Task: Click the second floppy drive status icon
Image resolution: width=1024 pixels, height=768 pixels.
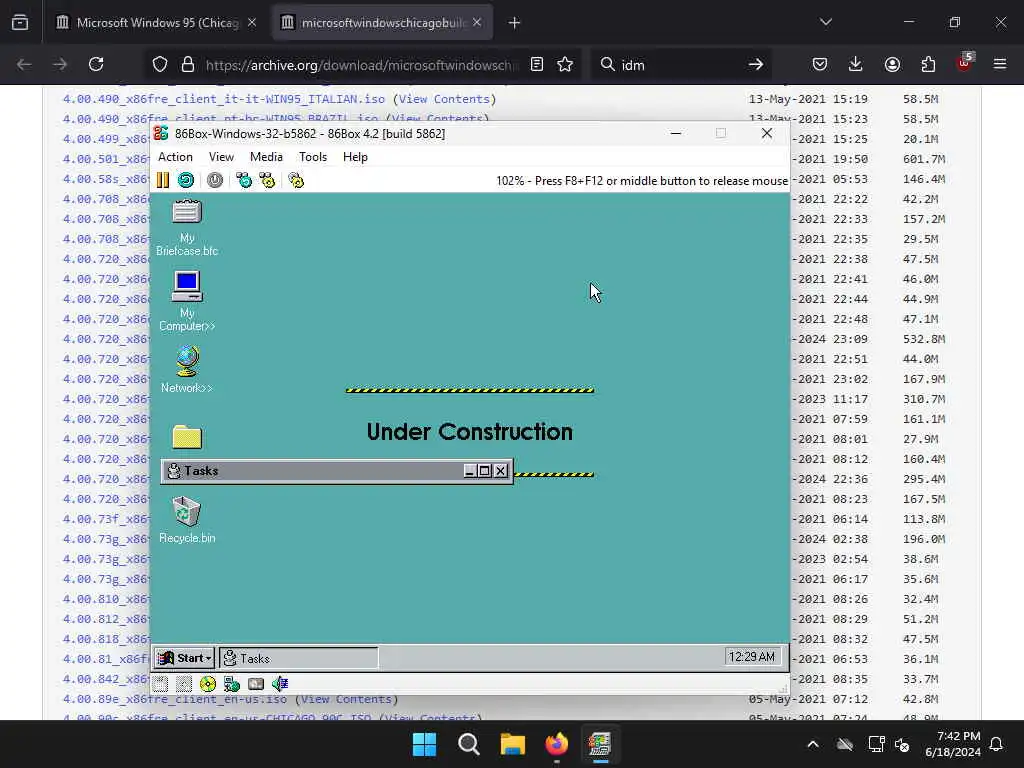Action: click(x=184, y=684)
